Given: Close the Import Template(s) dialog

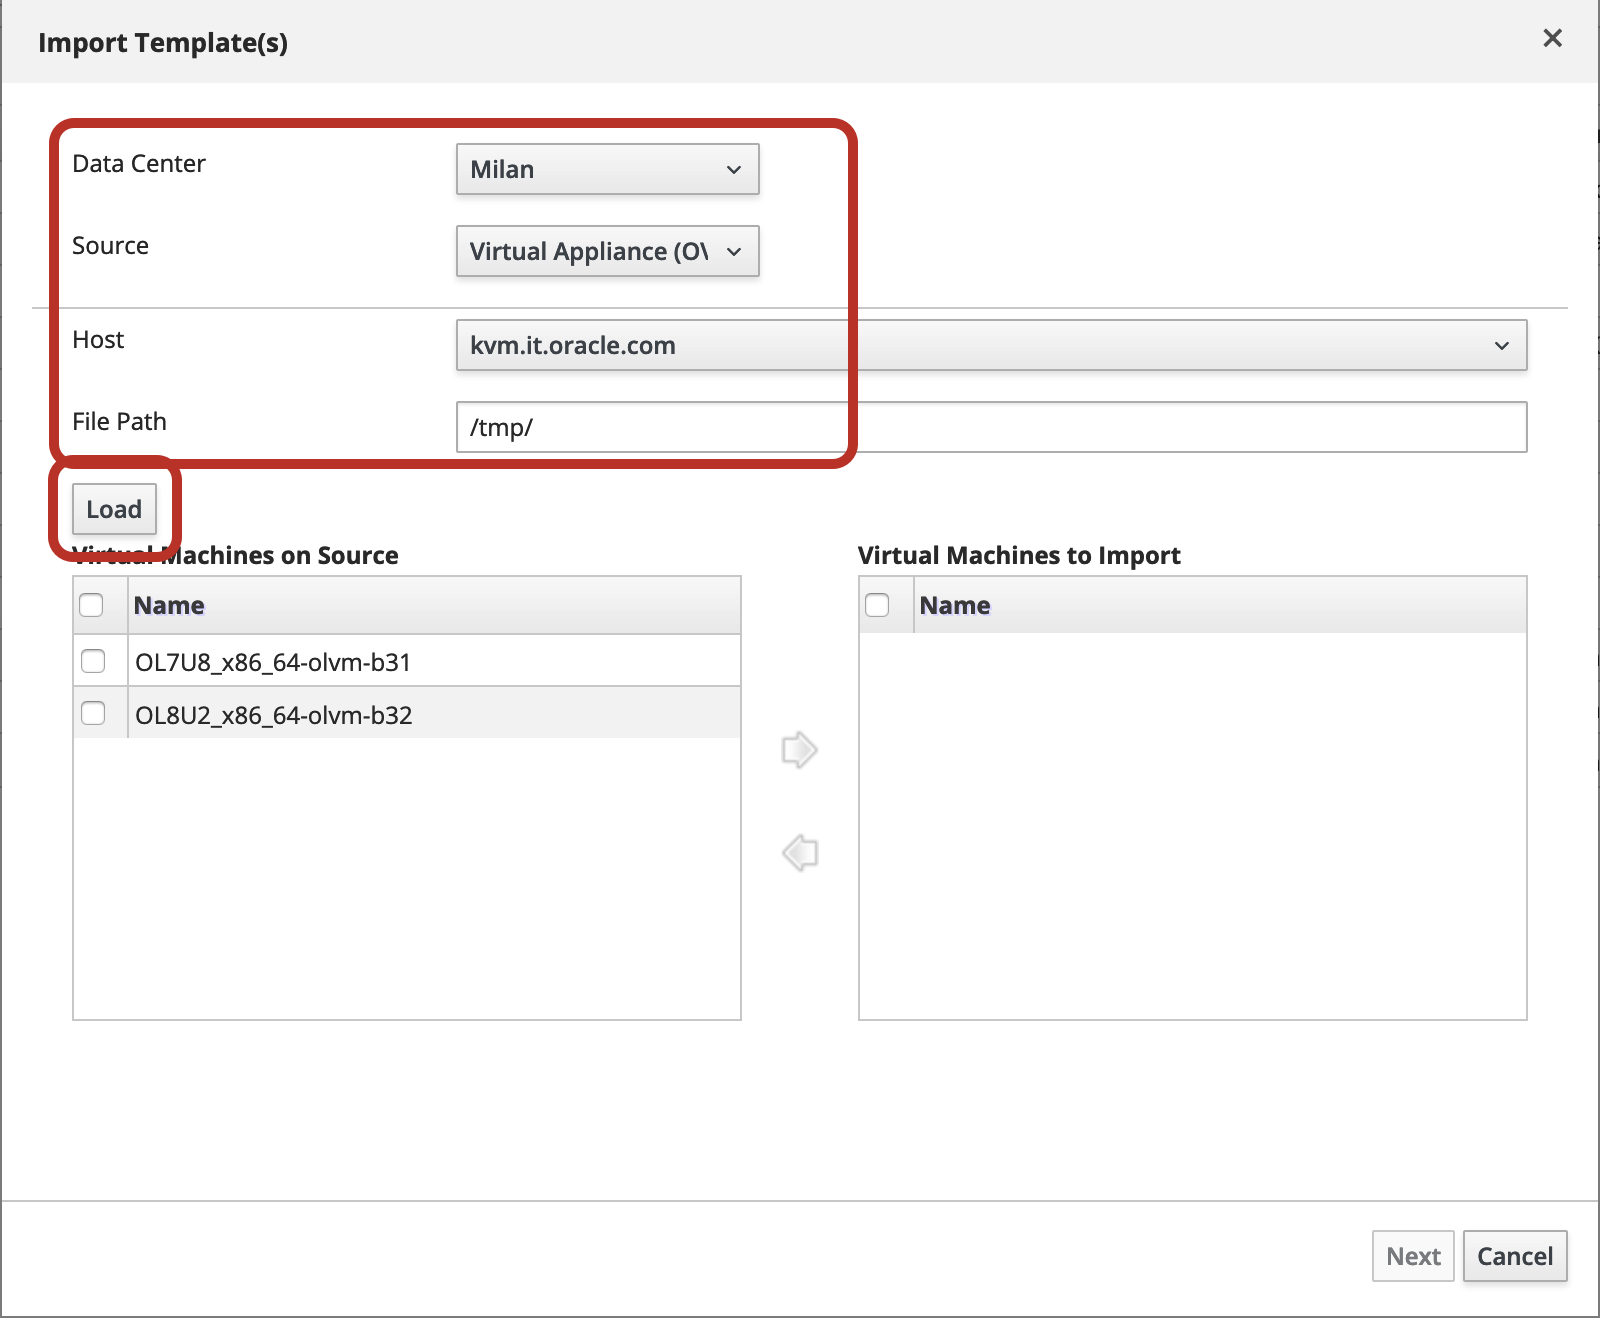Looking at the screenshot, I should point(1552,38).
